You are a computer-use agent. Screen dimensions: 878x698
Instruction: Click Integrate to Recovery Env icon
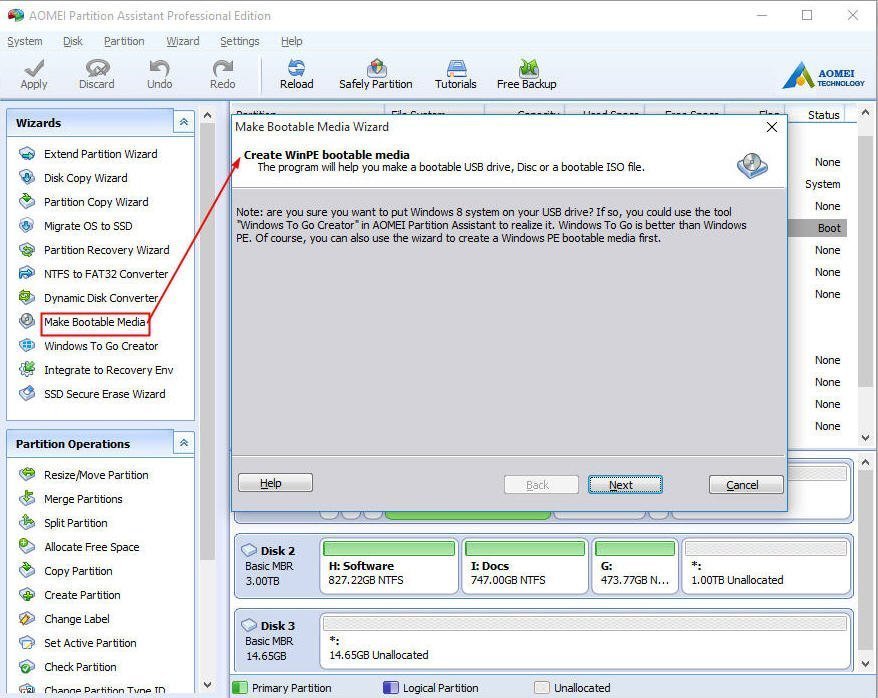tap(27, 369)
